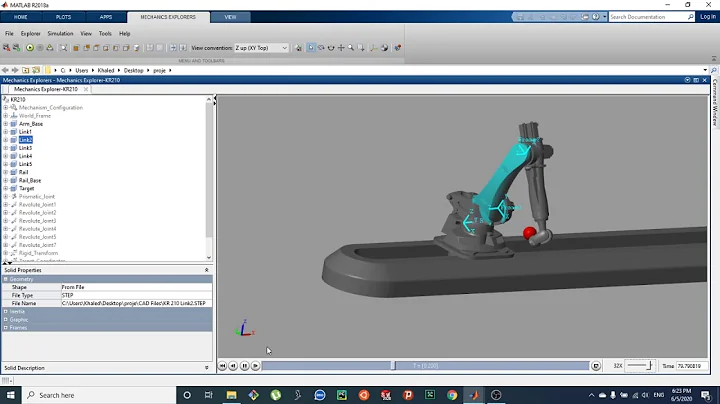Expand the Inertia properties section
The height and width of the screenshot is (404, 720).
click(x=6, y=311)
